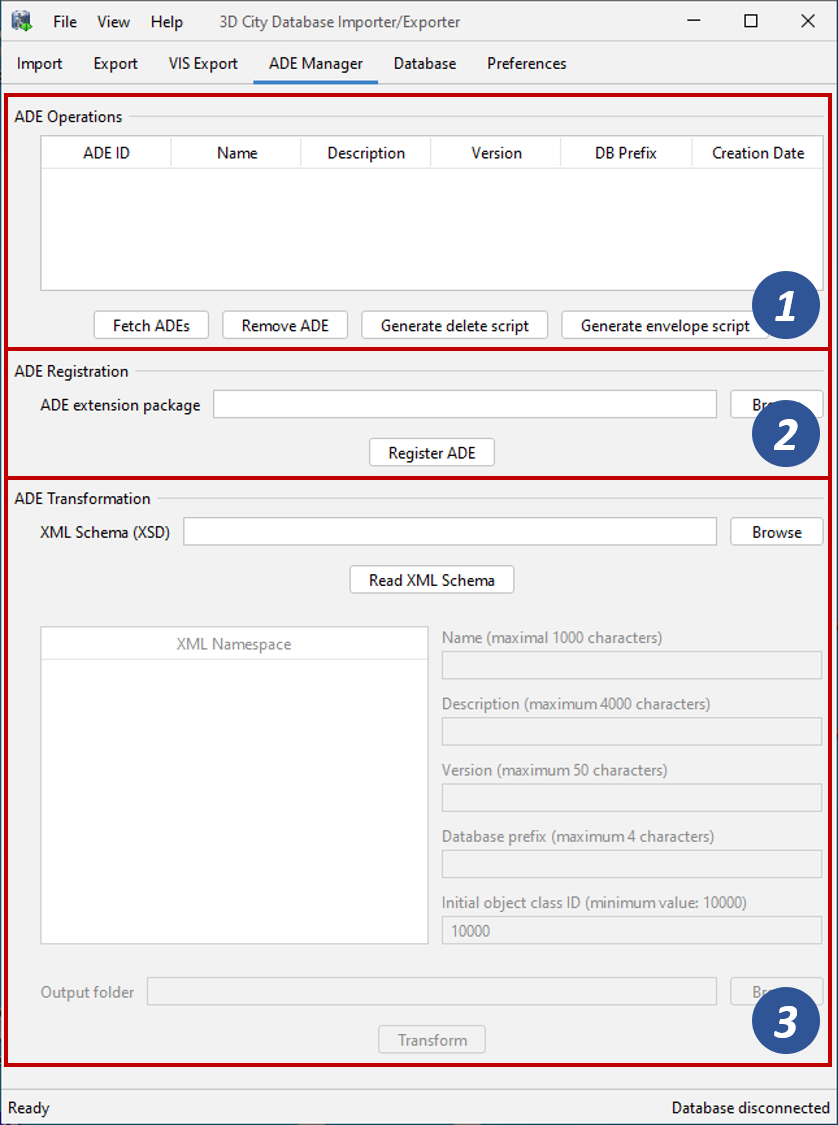Click the Ready status text
The image size is (838, 1125).
point(29,1108)
